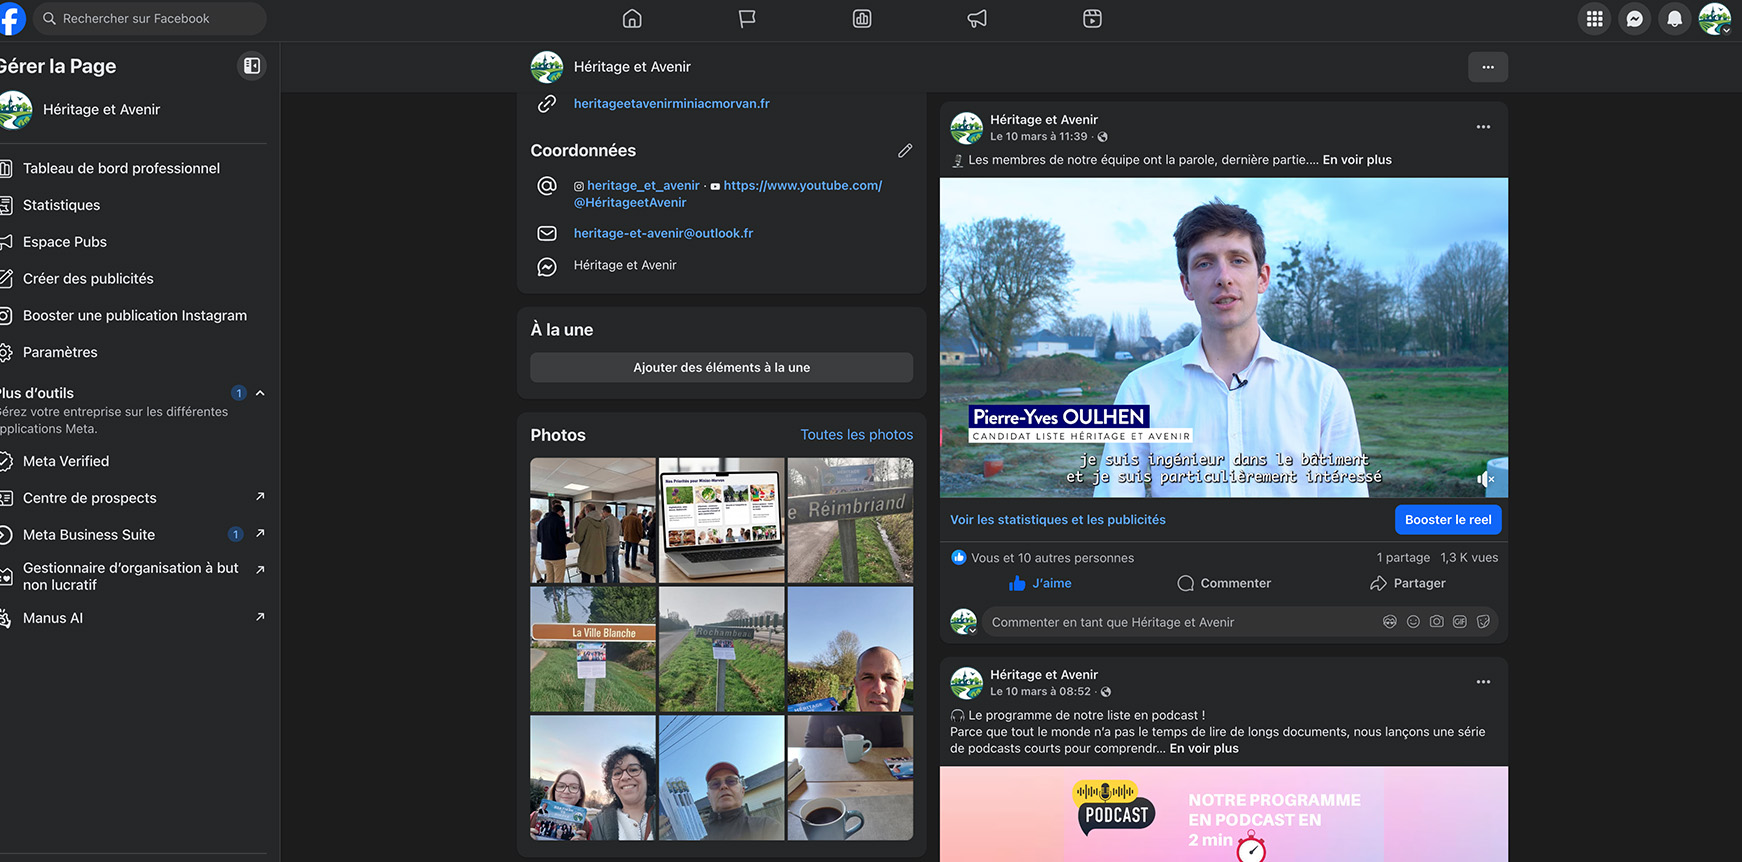Image resolution: width=1742 pixels, height=862 pixels.
Task: Open Messenger from the top bar
Action: pyautogui.click(x=1634, y=19)
